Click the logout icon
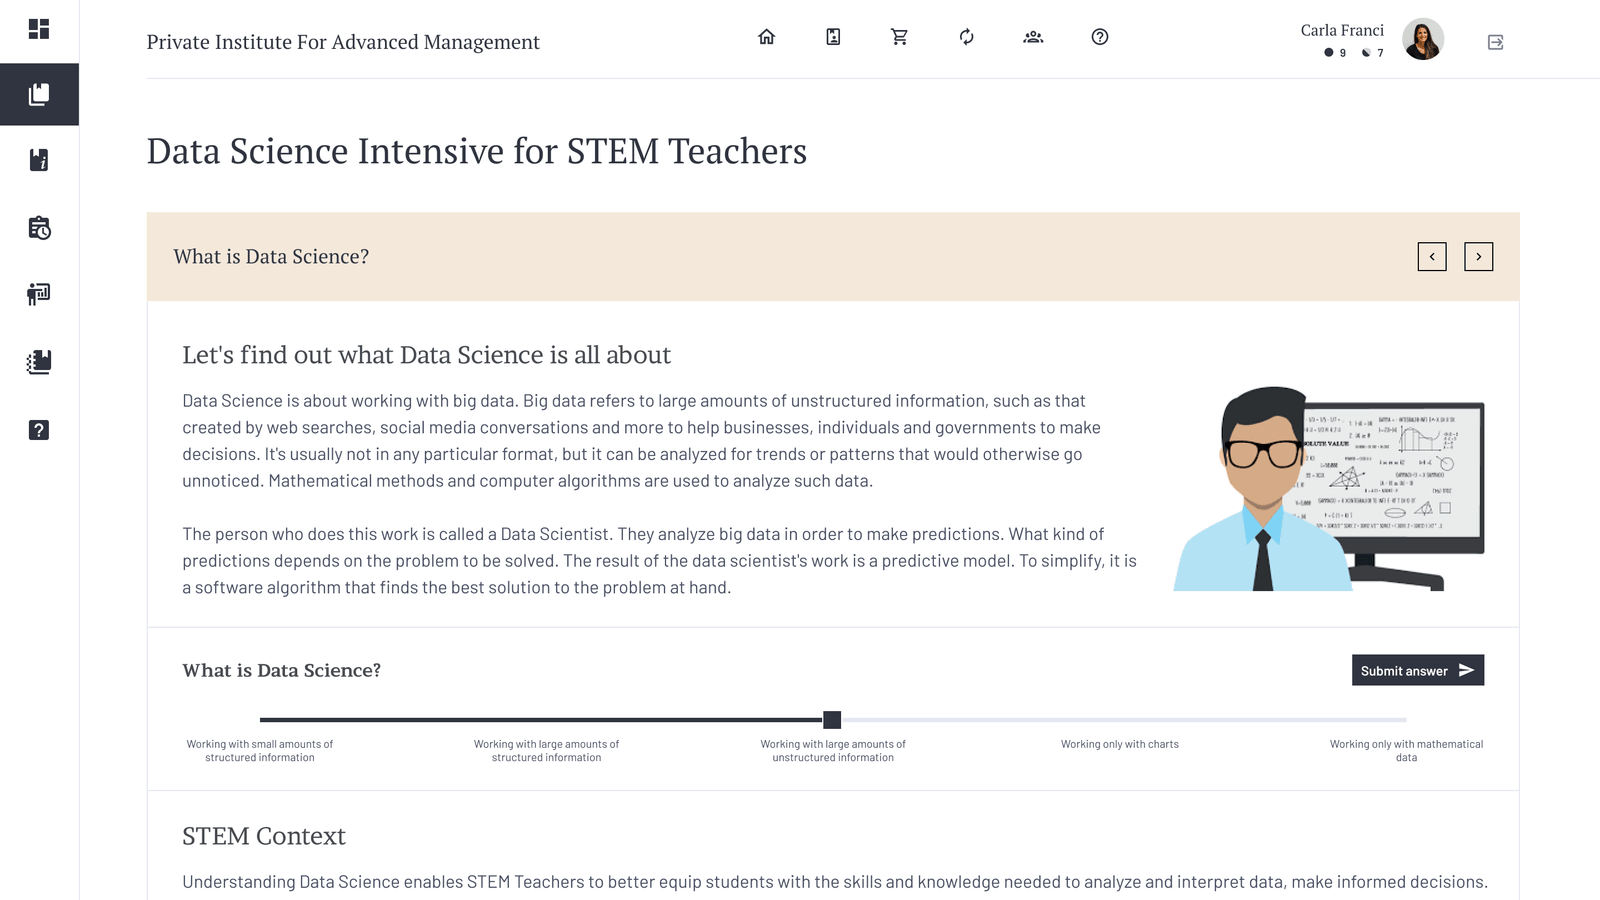 [x=1495, y=42]
